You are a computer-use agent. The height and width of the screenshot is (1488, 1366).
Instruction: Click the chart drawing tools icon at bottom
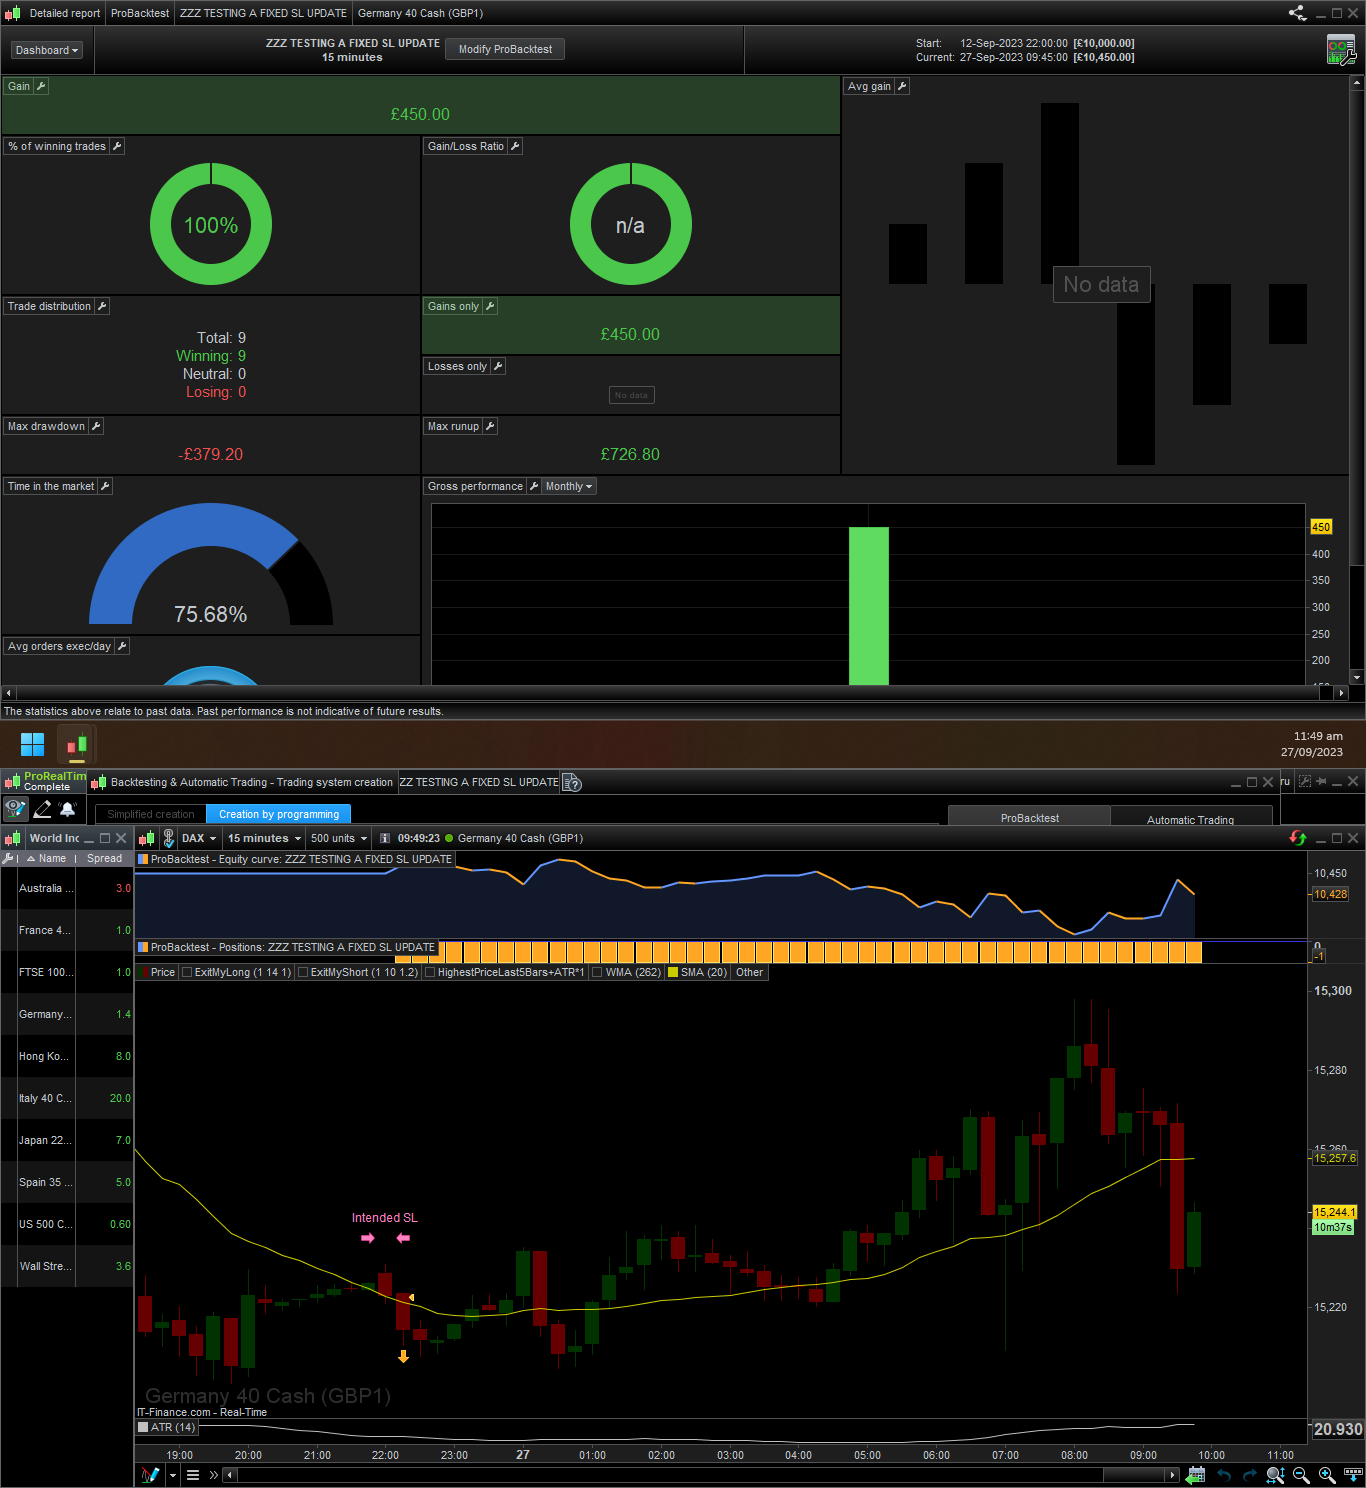click(151, 1475)
